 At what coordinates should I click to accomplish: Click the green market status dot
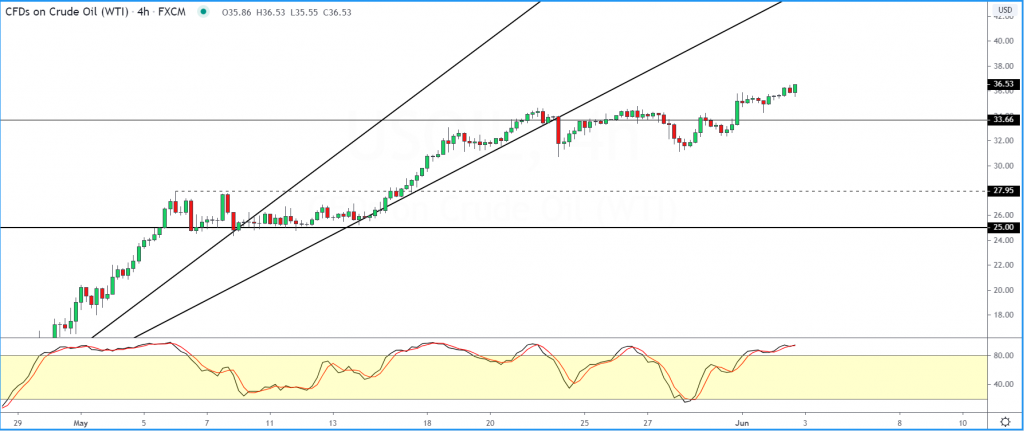pyautogui.click(x=205, y=12)
